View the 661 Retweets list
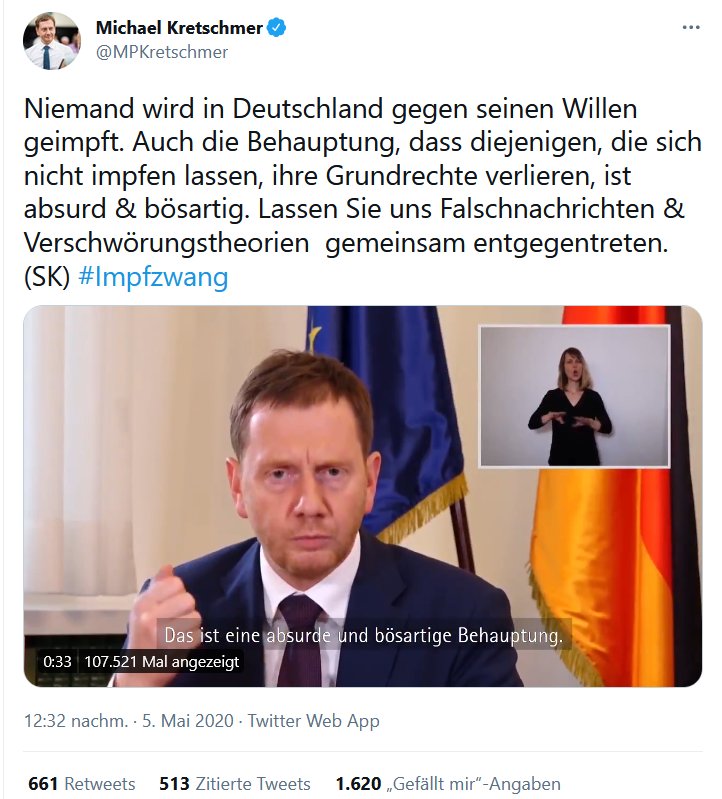 [x=82, y=783]
